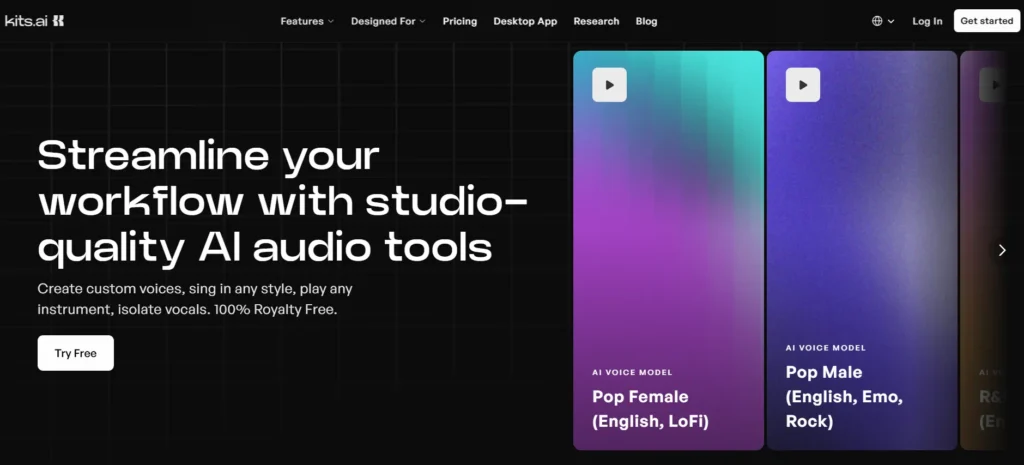Expand the Designed For menu
Screen dimensions: 1024x465
tap(388, 21)
